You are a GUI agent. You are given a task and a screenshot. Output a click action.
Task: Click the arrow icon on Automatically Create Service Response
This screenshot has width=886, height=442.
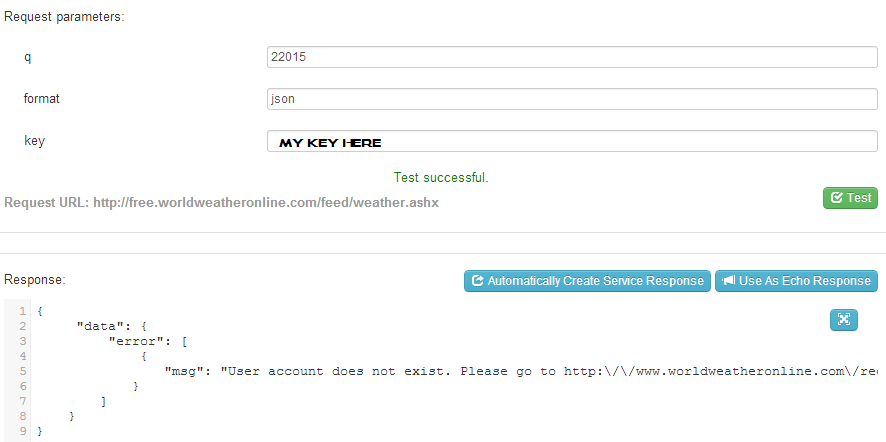pos(477,281)
